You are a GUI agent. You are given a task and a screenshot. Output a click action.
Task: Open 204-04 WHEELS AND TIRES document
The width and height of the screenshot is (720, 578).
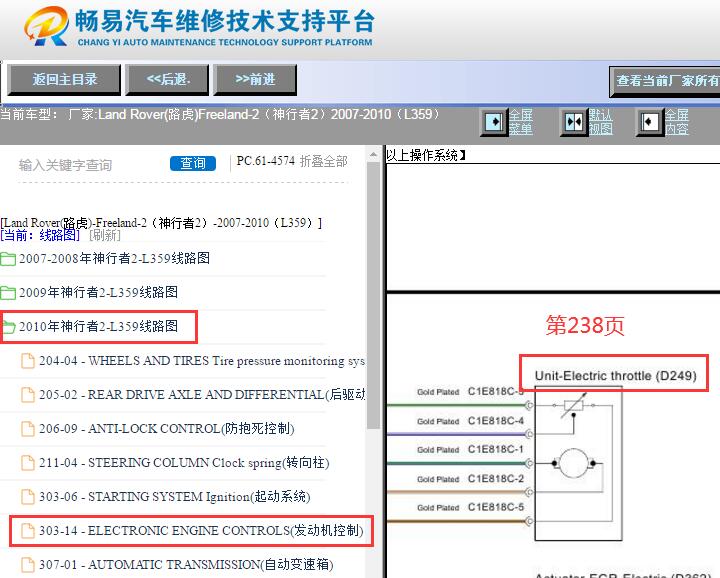[x=202, y=361]
